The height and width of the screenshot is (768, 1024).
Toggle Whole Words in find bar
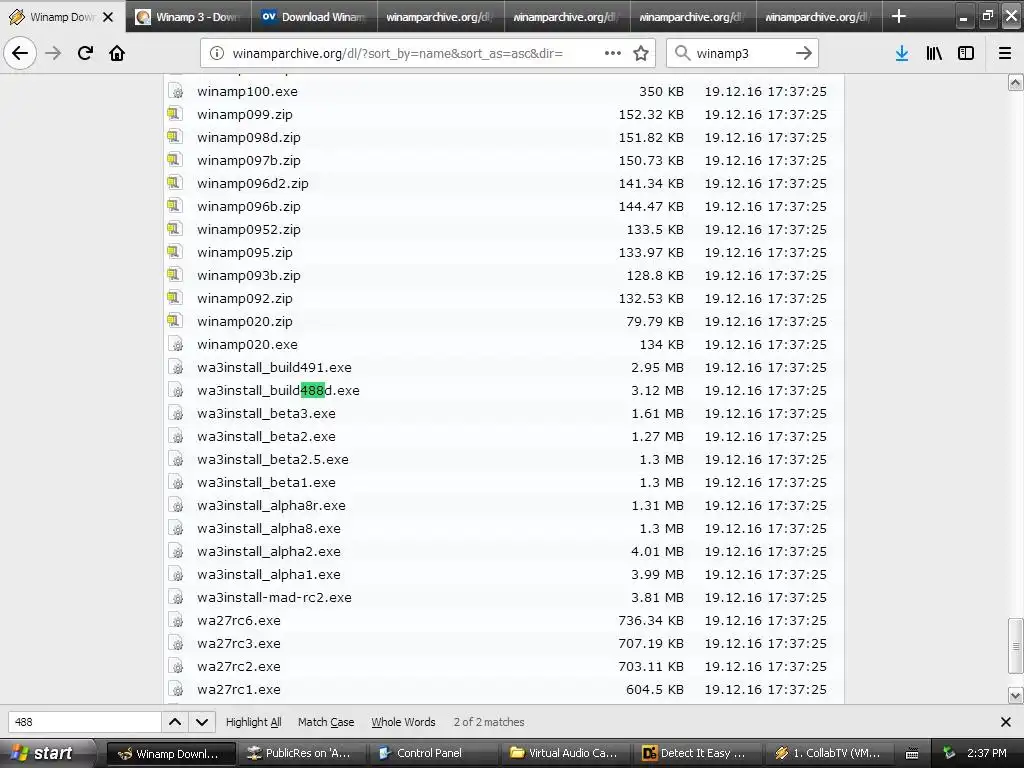(x=403, y=722)
